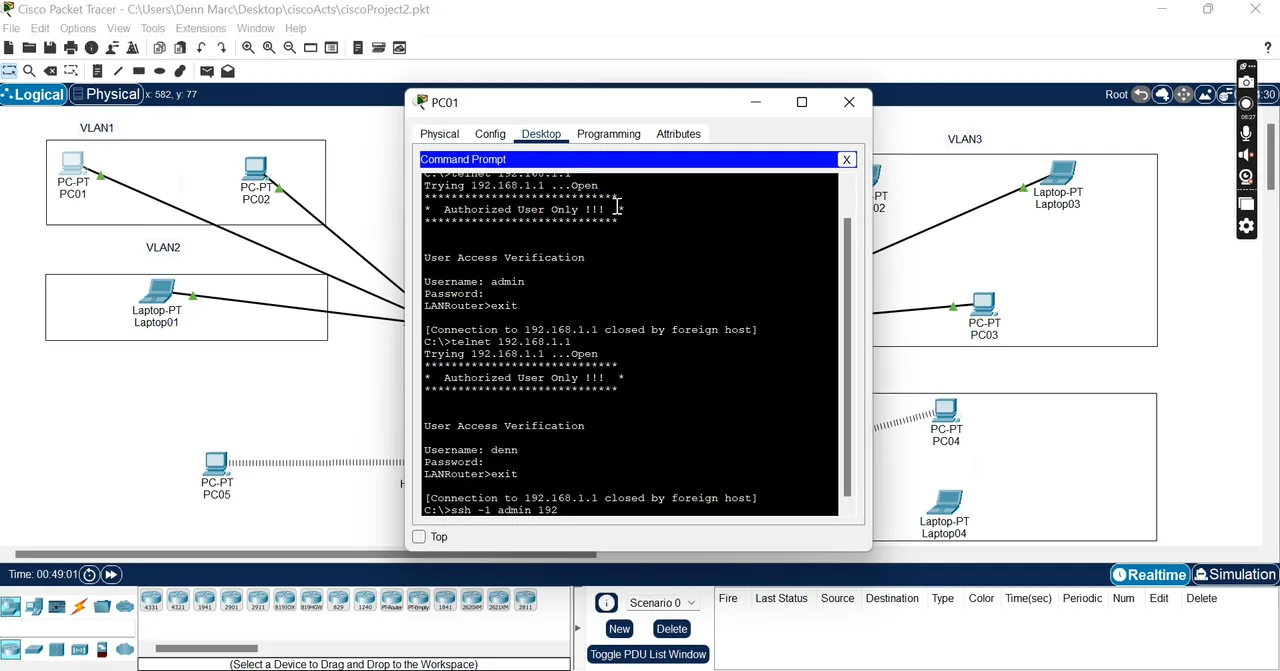Click Toggle PDU List Window button
1280x671 pixels.
pyautogui.click(x=648, y=655)
